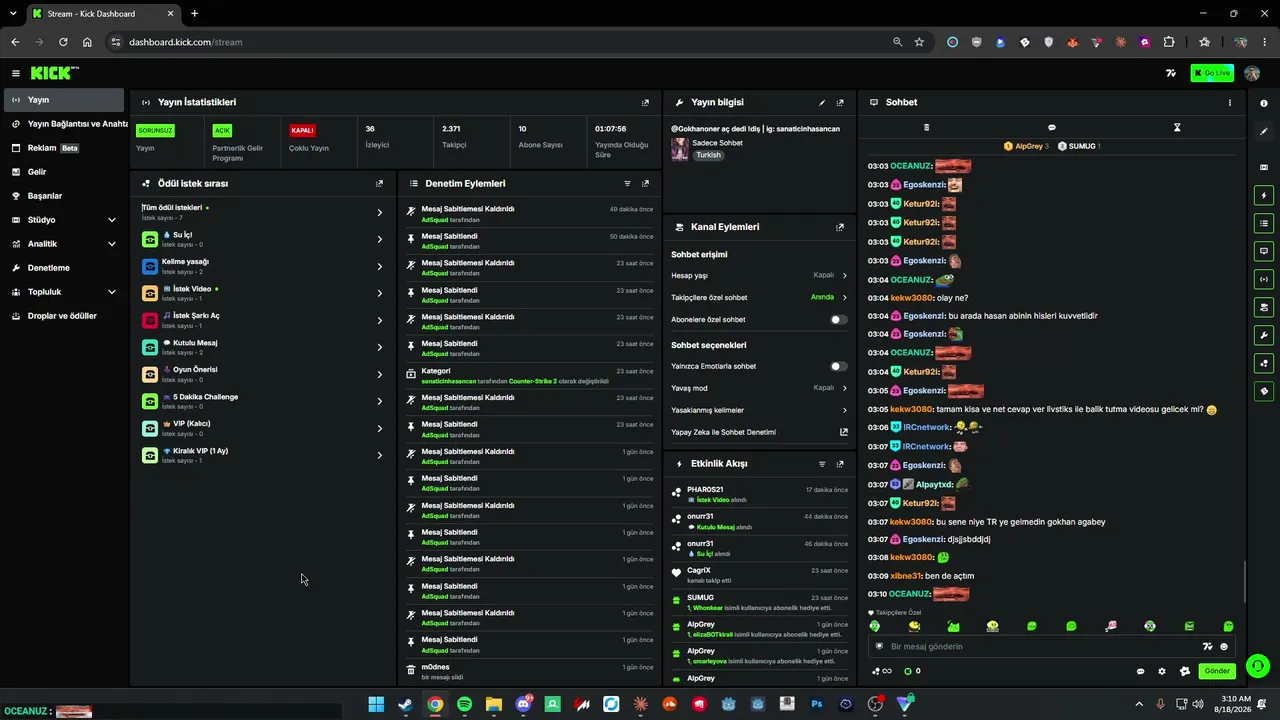Edit stream info with the pencil icon

click(x=822, y=102)
